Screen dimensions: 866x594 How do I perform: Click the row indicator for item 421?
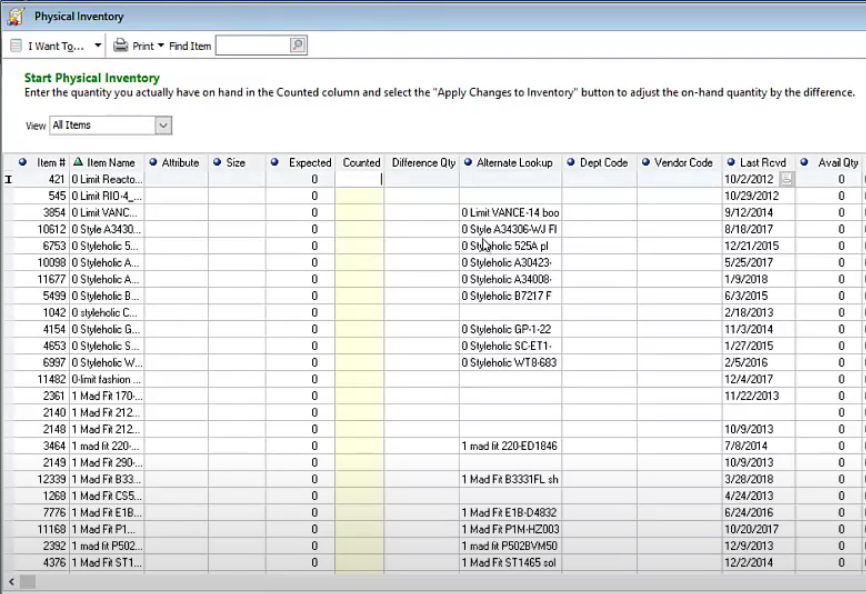[x=8, y=179]
